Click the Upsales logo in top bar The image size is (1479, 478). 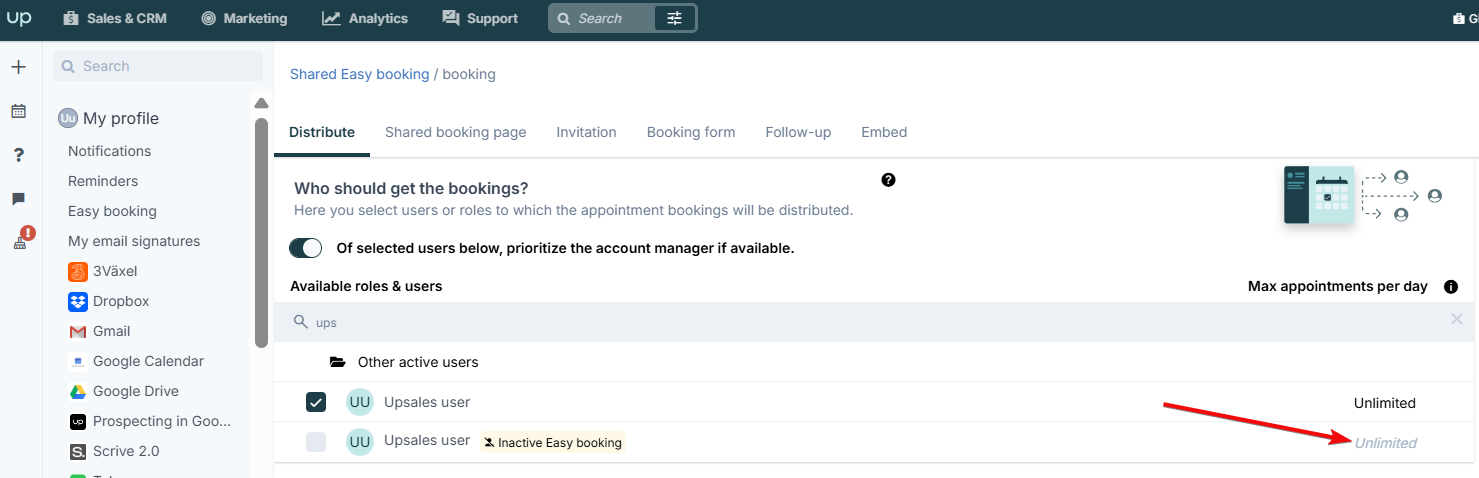[x=19, y=18]
